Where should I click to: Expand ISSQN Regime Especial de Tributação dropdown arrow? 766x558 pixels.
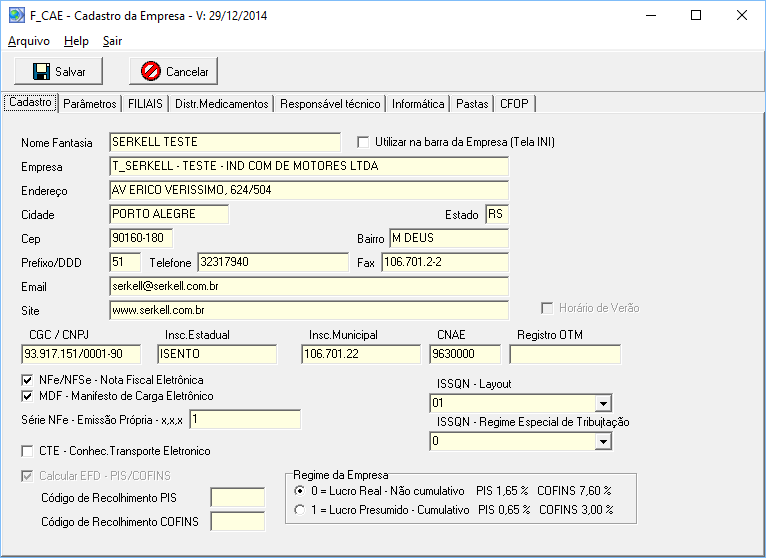pos(603,441)
